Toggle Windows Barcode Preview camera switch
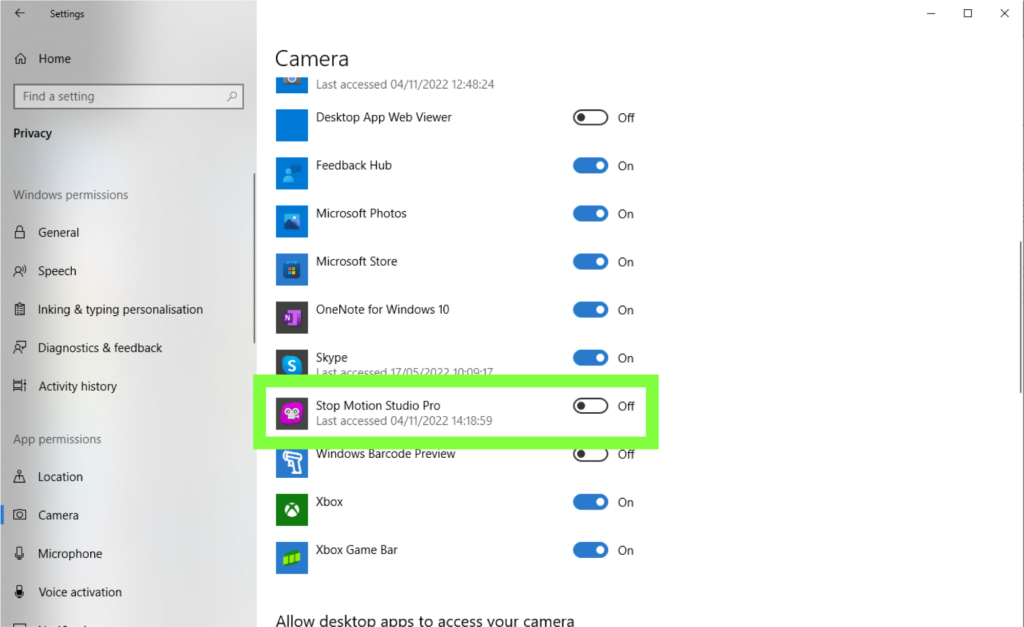This screenshot has width=1024, height=627. [590, 455]
